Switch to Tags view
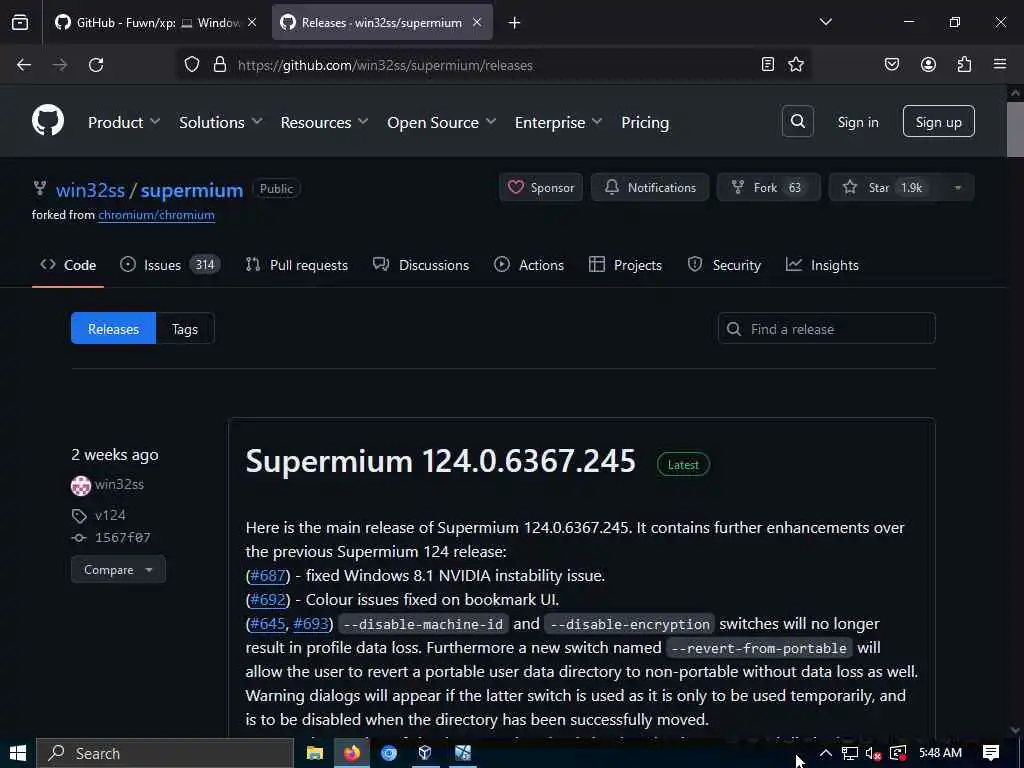This screenshot has width=1024, height=768. click(x=185, y=328)
